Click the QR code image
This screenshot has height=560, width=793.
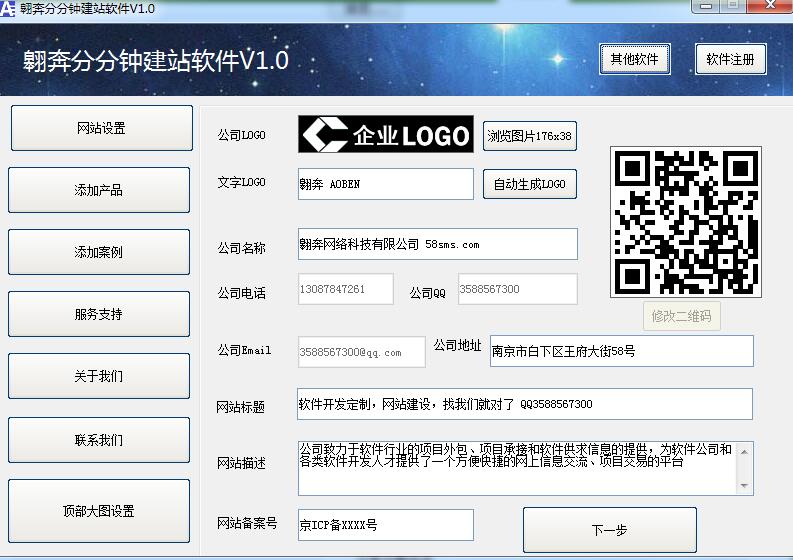coord(686,222)
